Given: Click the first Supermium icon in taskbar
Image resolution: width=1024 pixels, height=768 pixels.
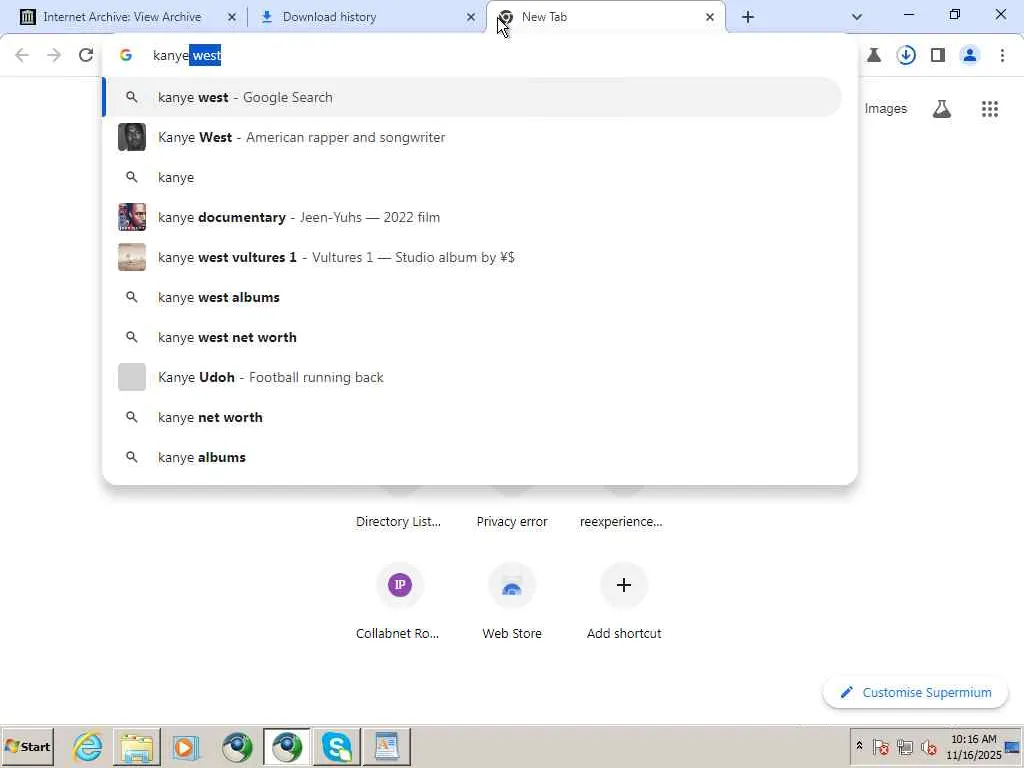Looking at the screenshot, I should point(237,746).
